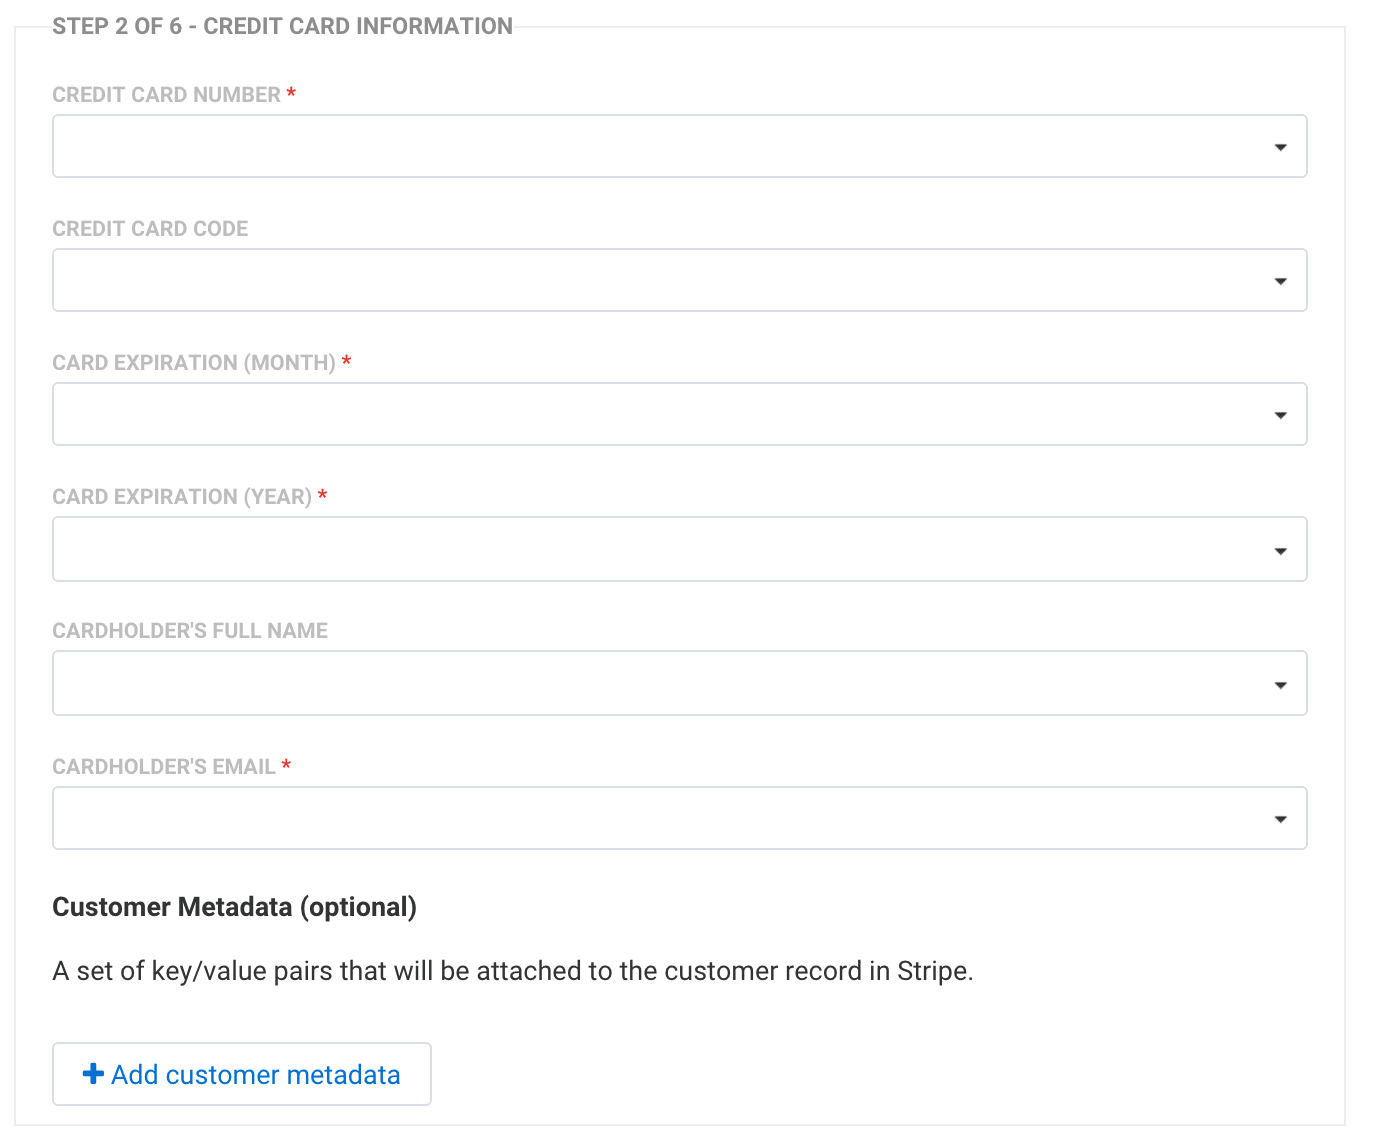Click the Credit Card Number dropdown arrow
Screen dimensions: 1374x1142
(x=1280, y=147)
